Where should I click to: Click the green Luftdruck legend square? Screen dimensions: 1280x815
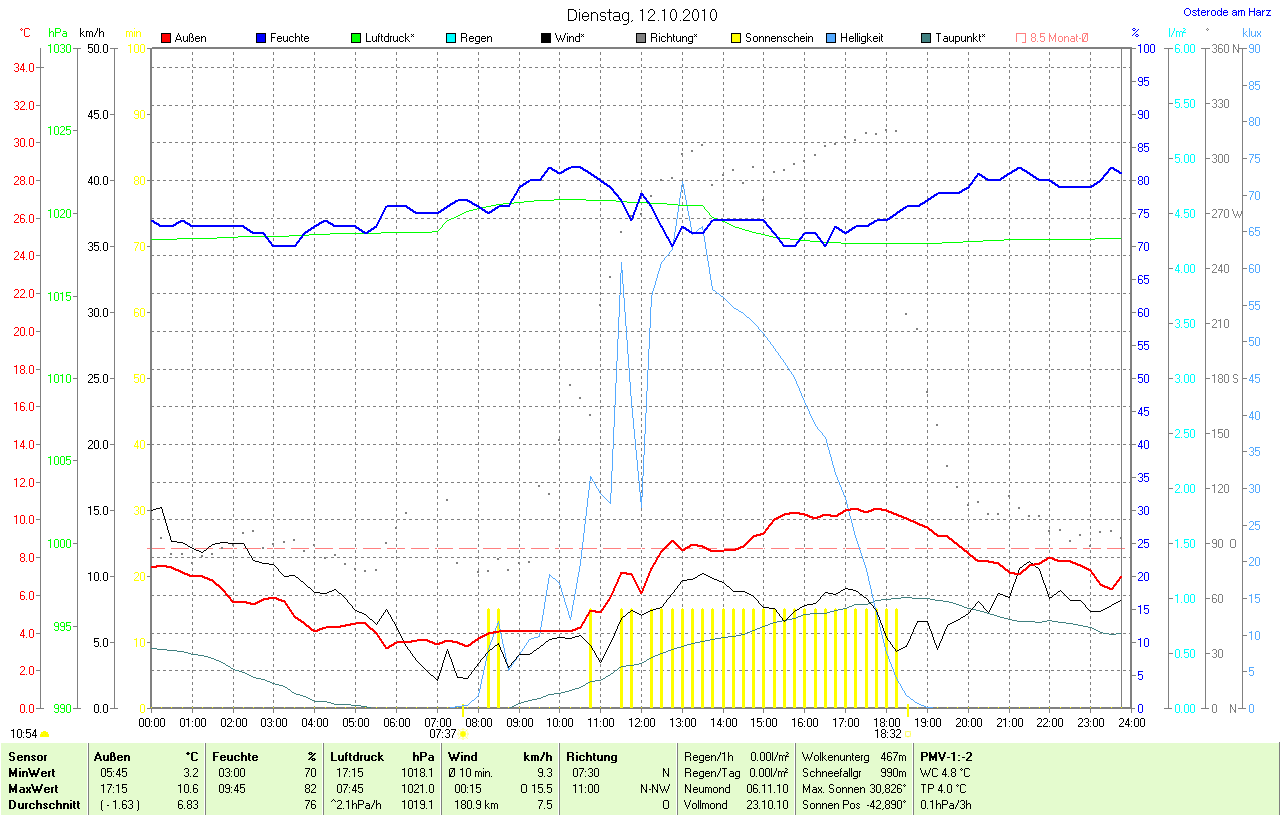click(356, 38)
